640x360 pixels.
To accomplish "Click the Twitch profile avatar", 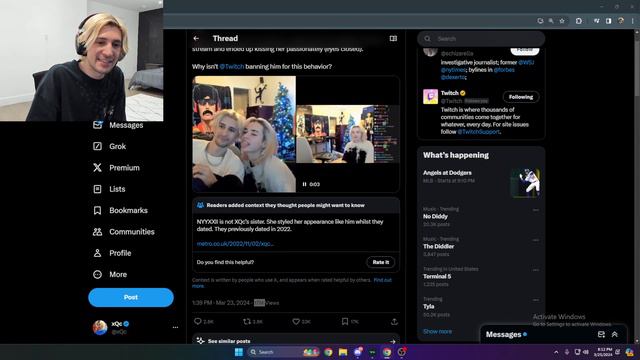I will click(x=430, y=97).
